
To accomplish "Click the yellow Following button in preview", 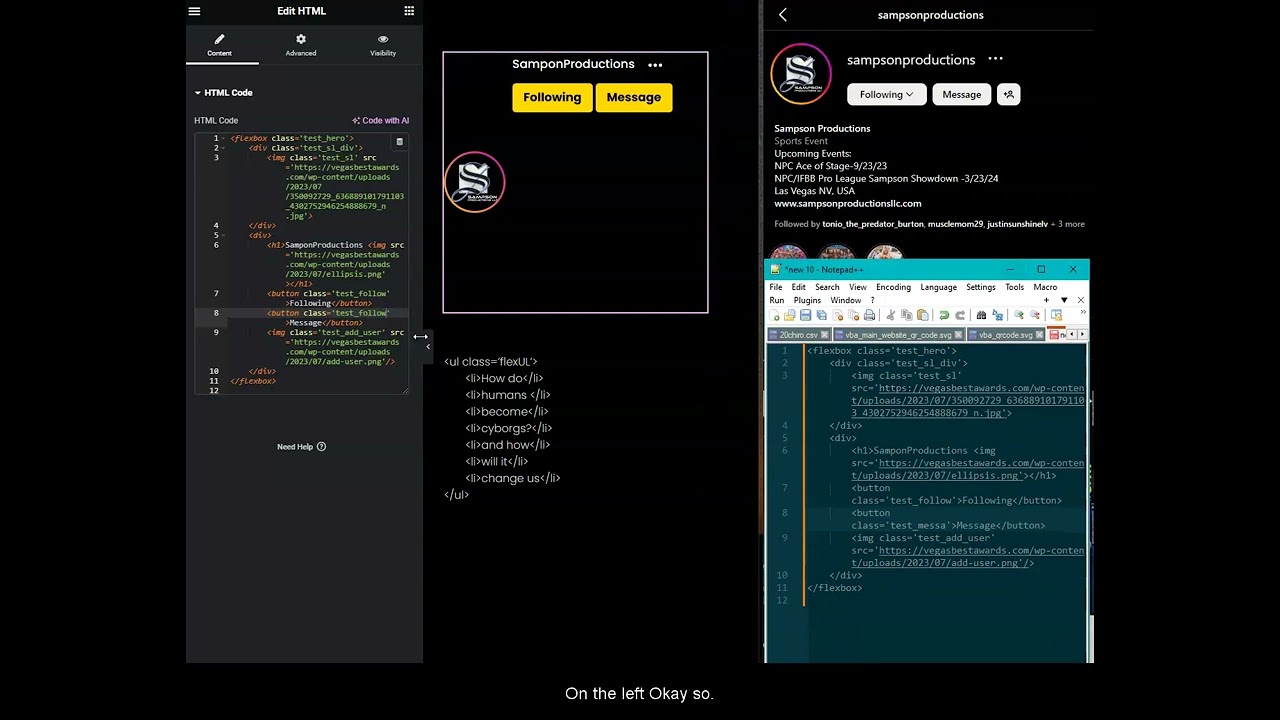I will [x=552, y=97].
